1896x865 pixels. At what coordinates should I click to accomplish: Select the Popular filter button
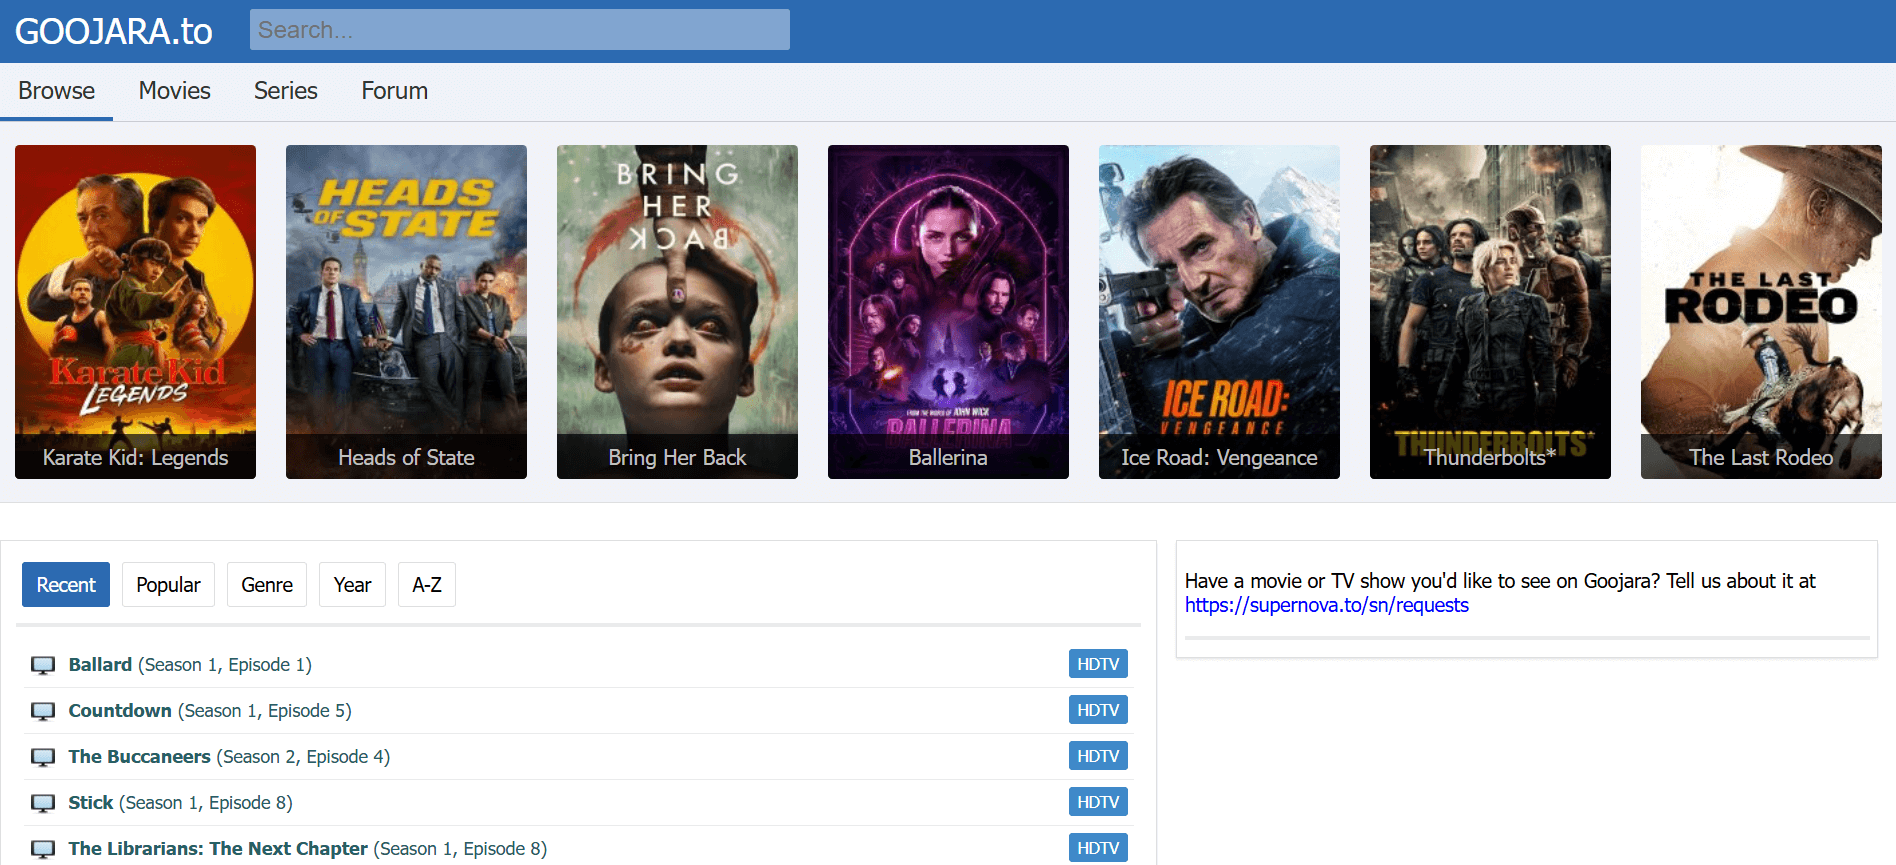coord(168,585)
